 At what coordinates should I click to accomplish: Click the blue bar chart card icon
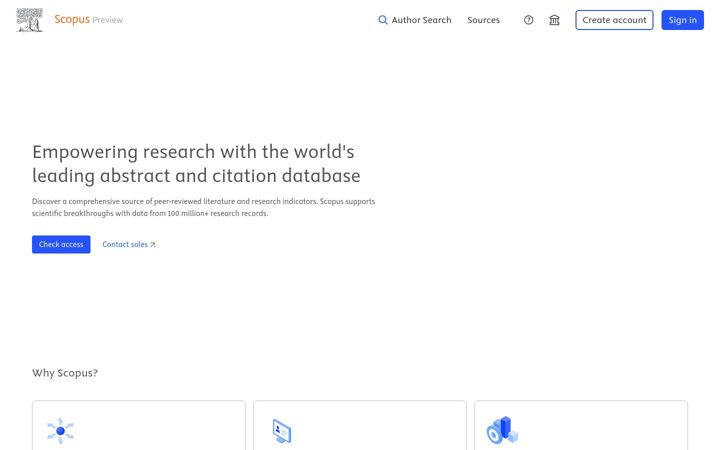point(502,430)
